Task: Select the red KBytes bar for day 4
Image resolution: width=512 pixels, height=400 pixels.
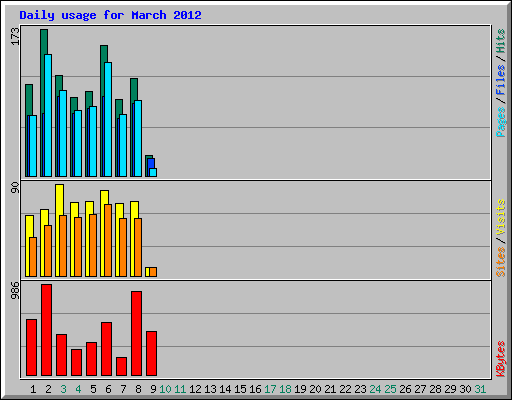Action: [76, 362]
